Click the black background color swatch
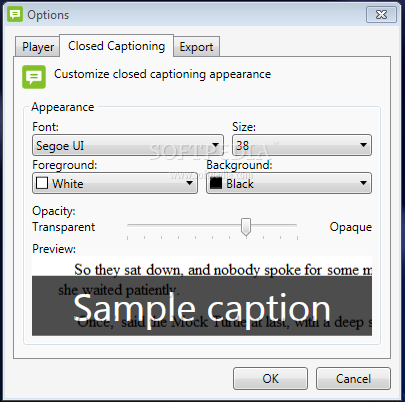 pos(216,183)
